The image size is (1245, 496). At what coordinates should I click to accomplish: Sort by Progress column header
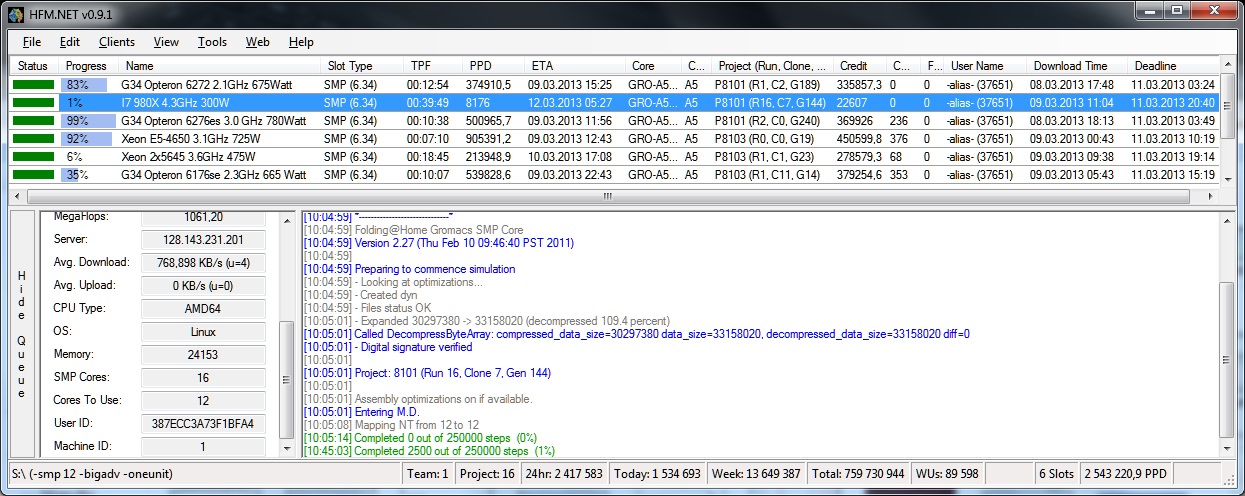tap(88, 66)
